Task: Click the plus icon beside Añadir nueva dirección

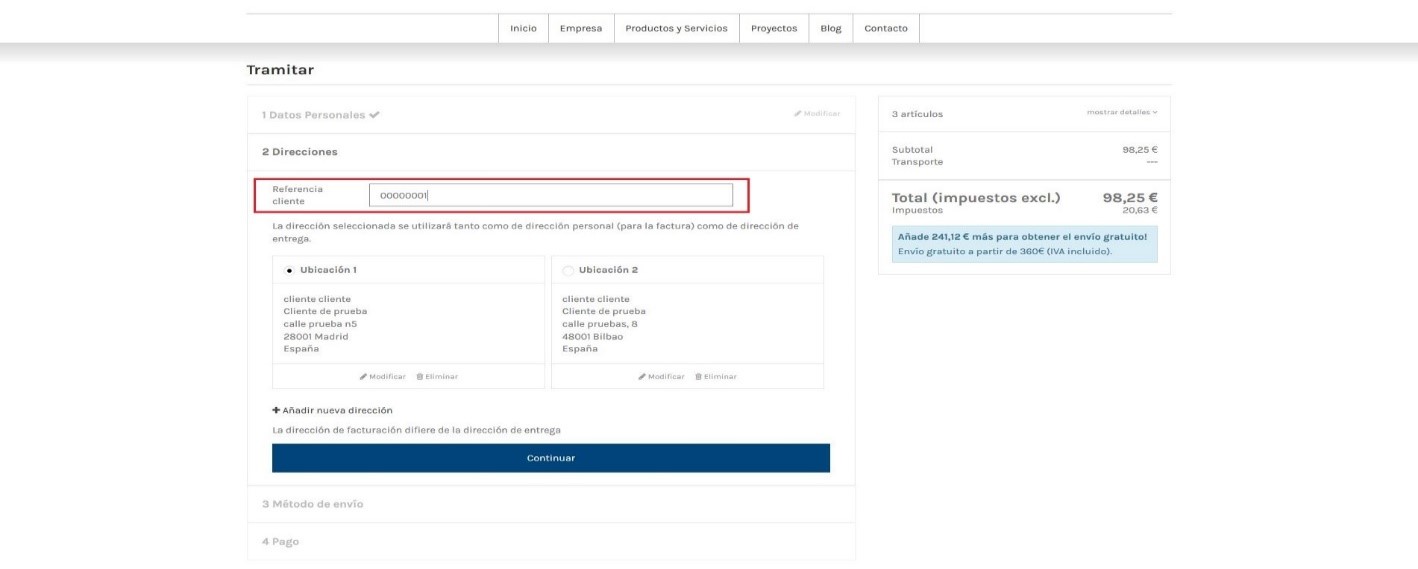Action: (276, 410)
